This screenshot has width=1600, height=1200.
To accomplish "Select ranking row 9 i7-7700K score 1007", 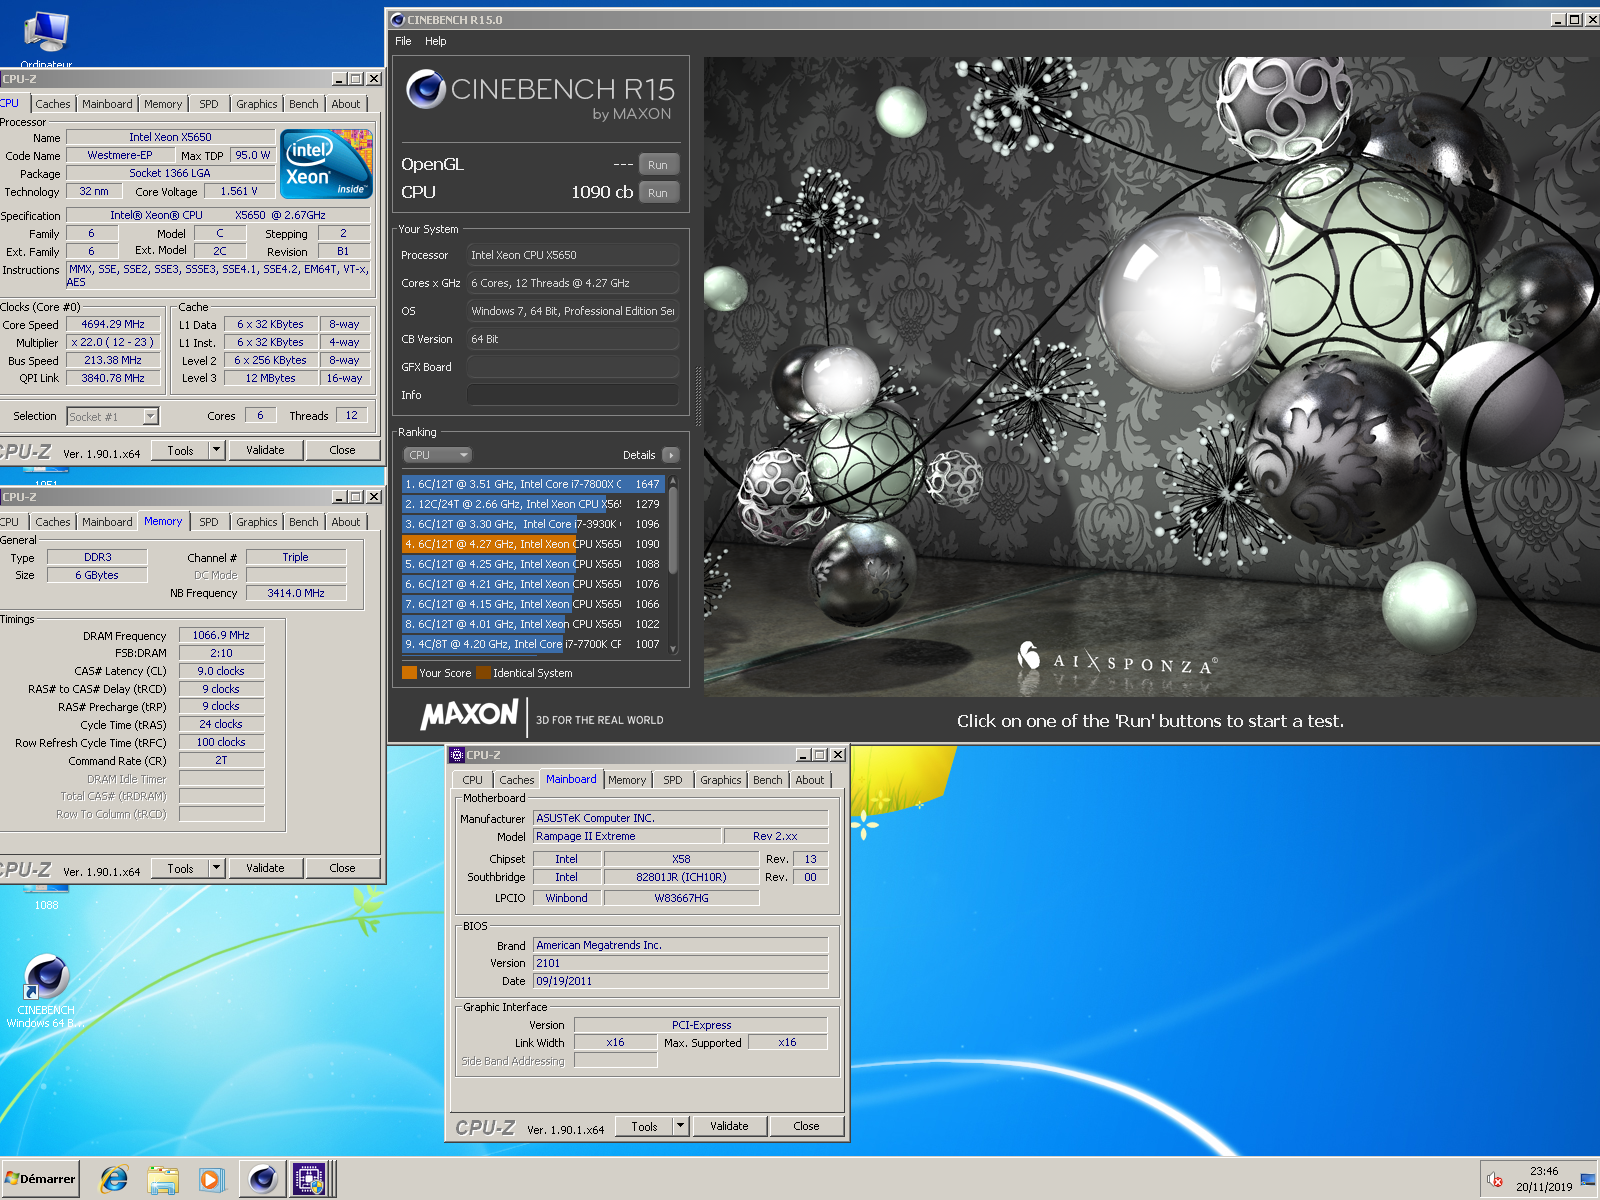I will pos(533,644).
